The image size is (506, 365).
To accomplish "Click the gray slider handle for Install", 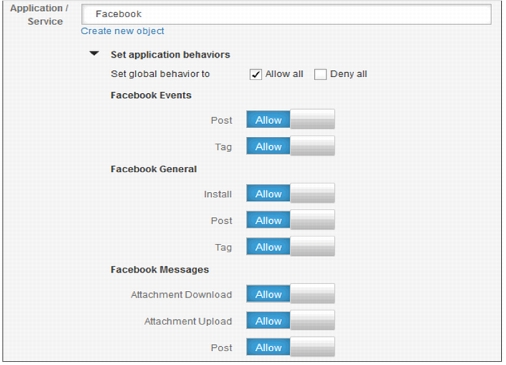I will coord(312,193).
